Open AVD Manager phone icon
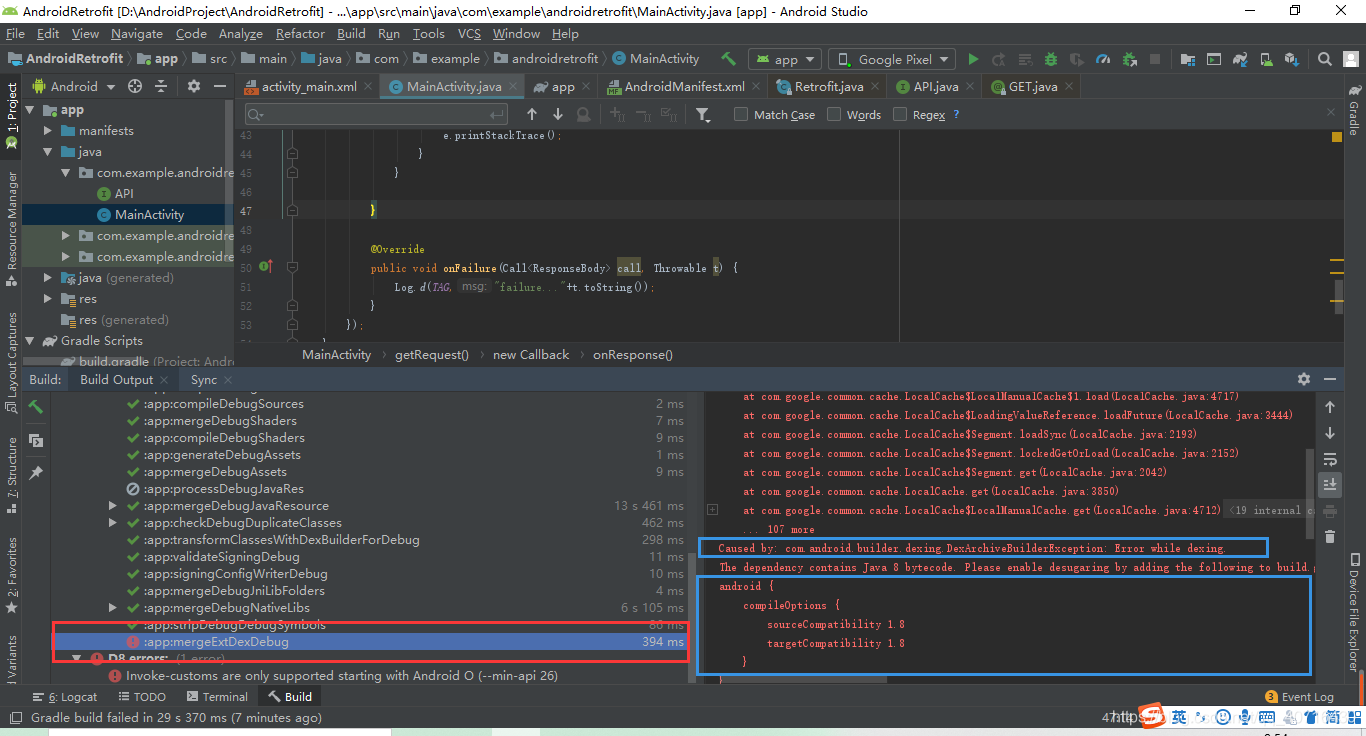The image size is (1366, 736). click(1266, 59)
